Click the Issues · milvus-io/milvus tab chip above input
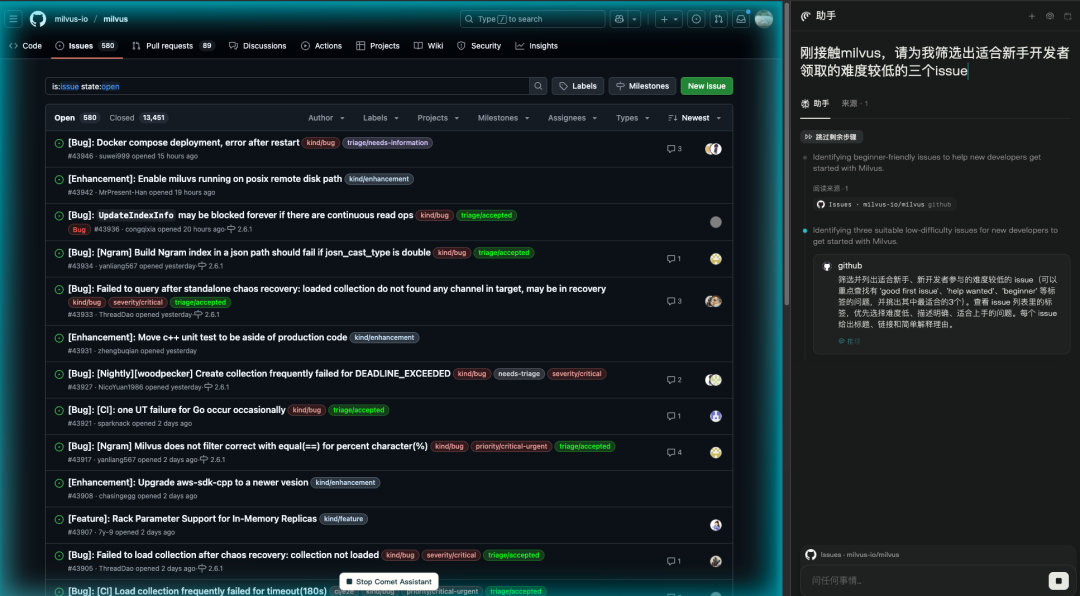This screenshot has height=596, width=1080. click(x=852, y=555)
